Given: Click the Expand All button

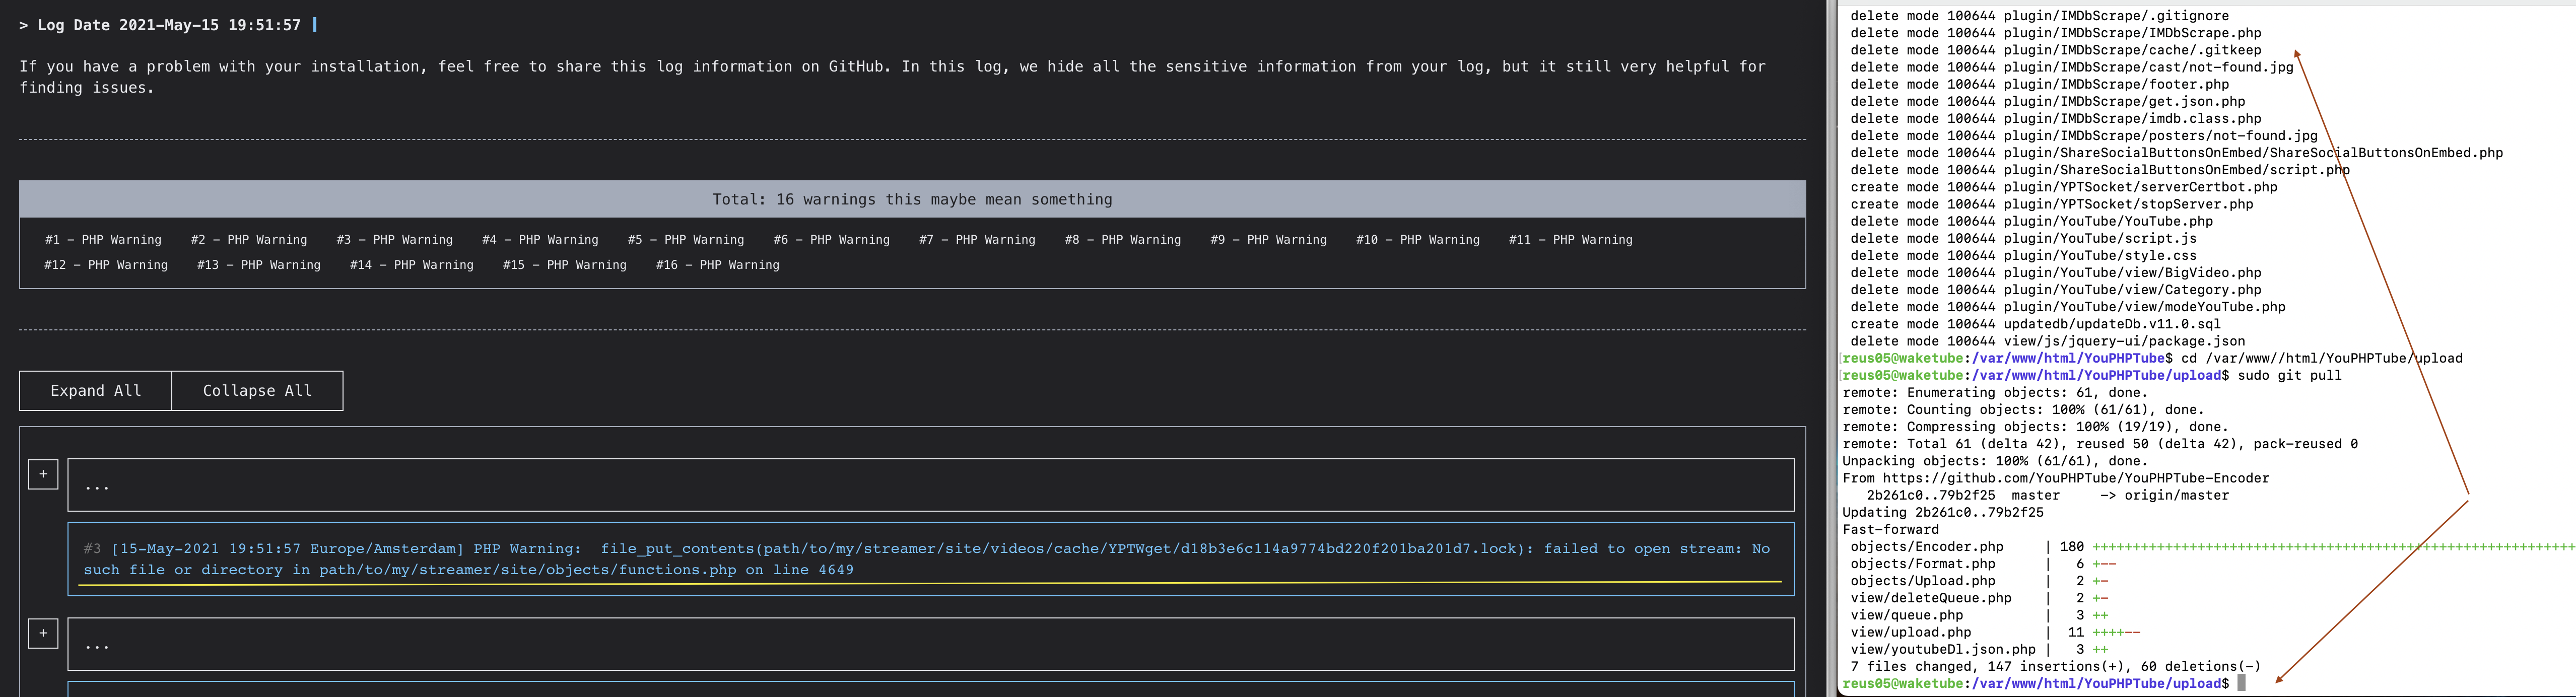Looking at the screenshot, I should tap(96, 391).
